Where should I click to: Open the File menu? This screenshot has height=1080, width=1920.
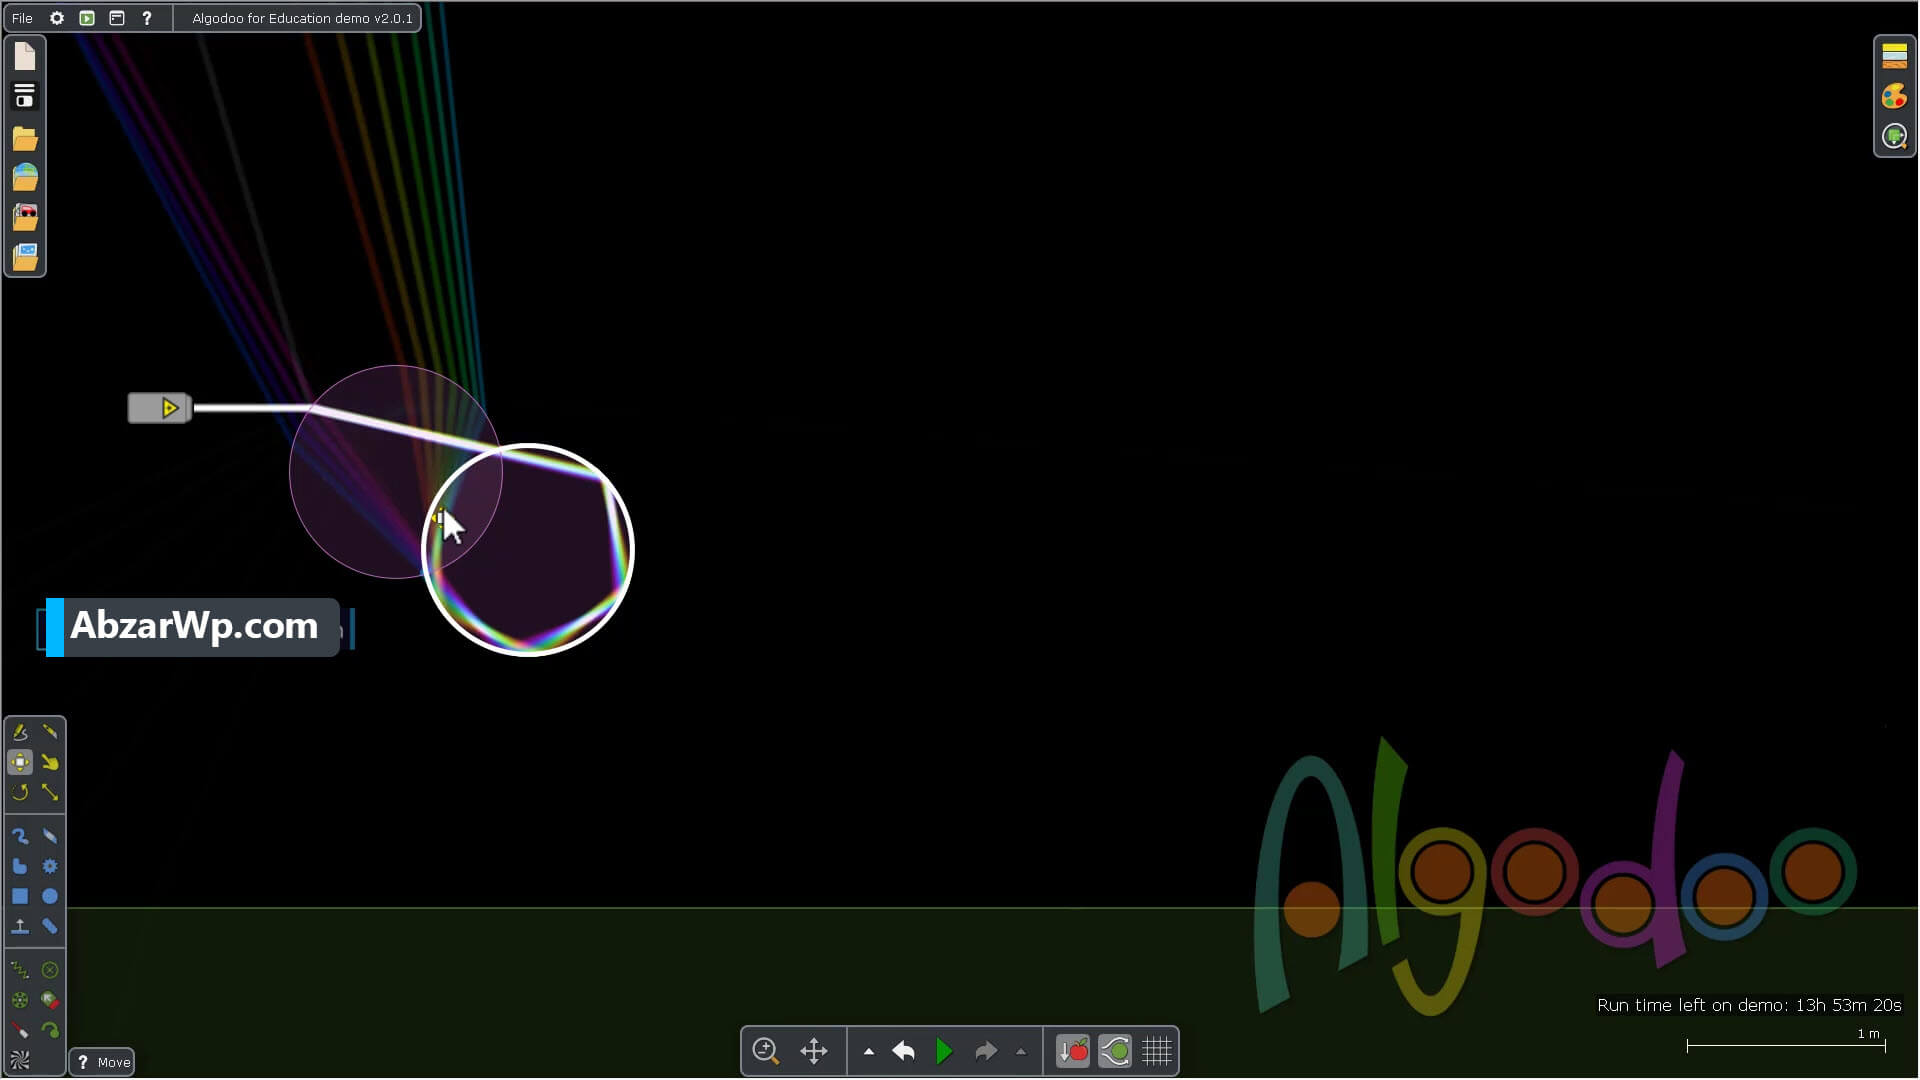click(22, 18)
